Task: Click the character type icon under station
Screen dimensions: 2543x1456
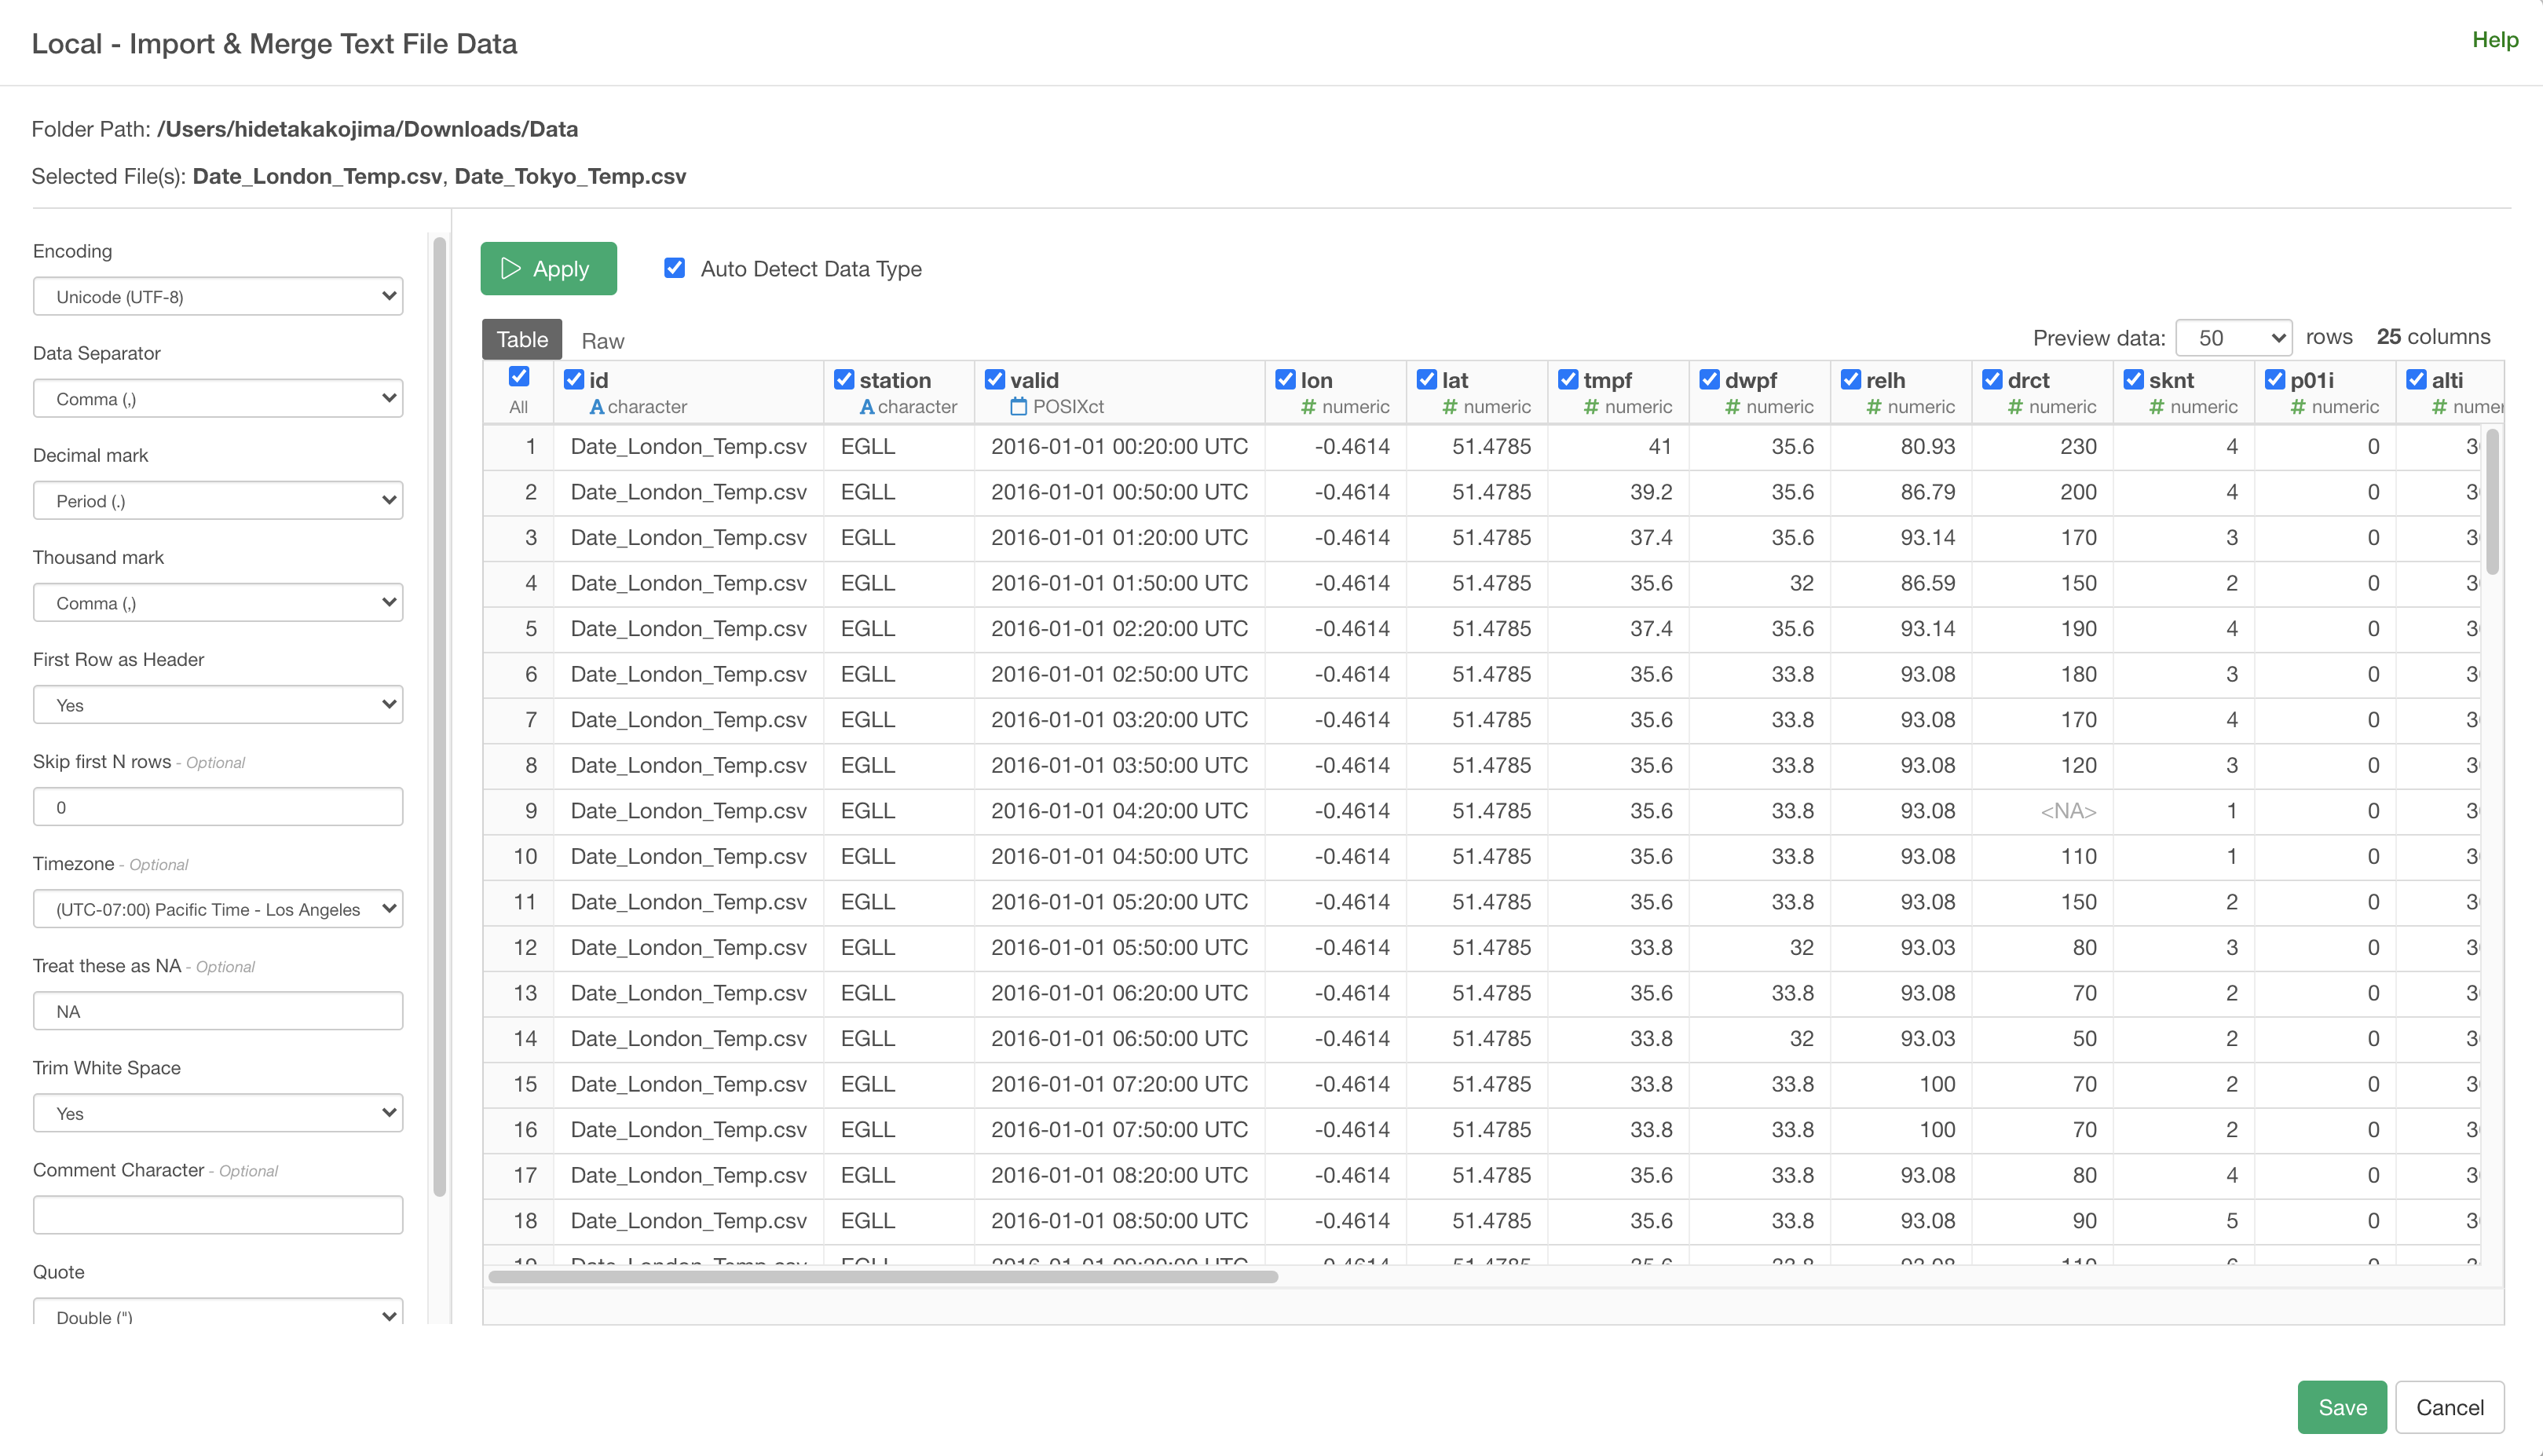Action: tap(866, 407)
